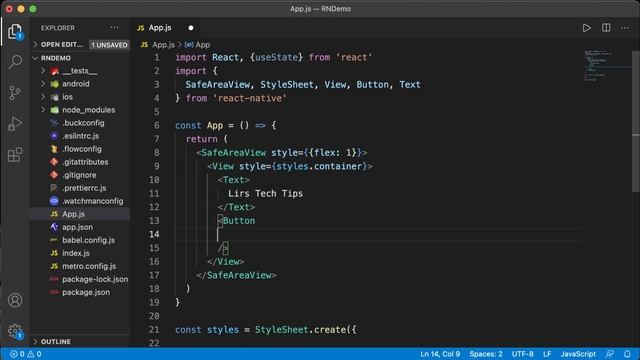The image size is (640, 360).
Task: Change JavaScript language mode
Action: coord(578,354)
